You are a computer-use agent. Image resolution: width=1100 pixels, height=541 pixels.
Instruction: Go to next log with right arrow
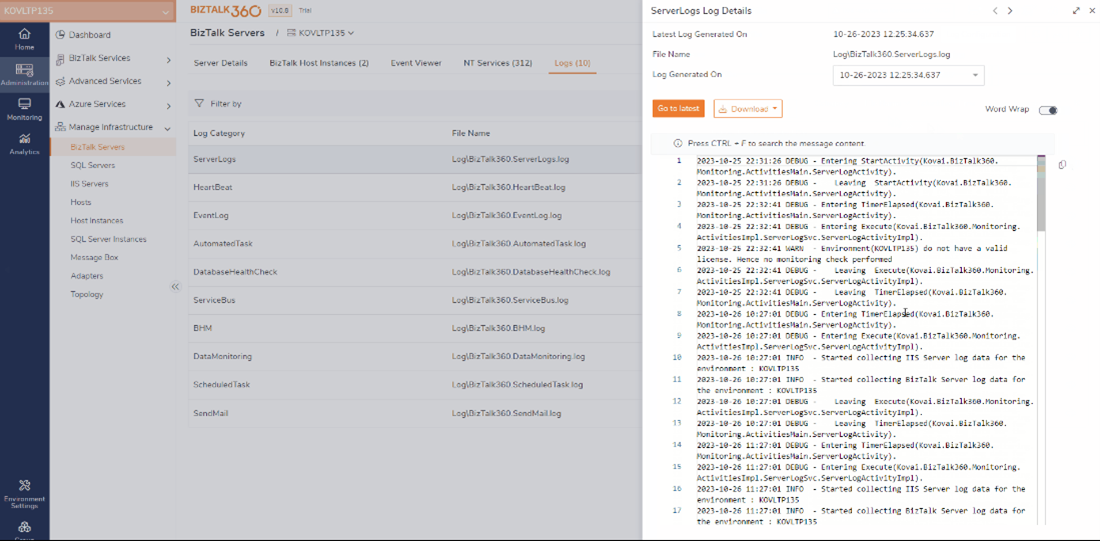pyautogui.click(x=1010, y=11)
